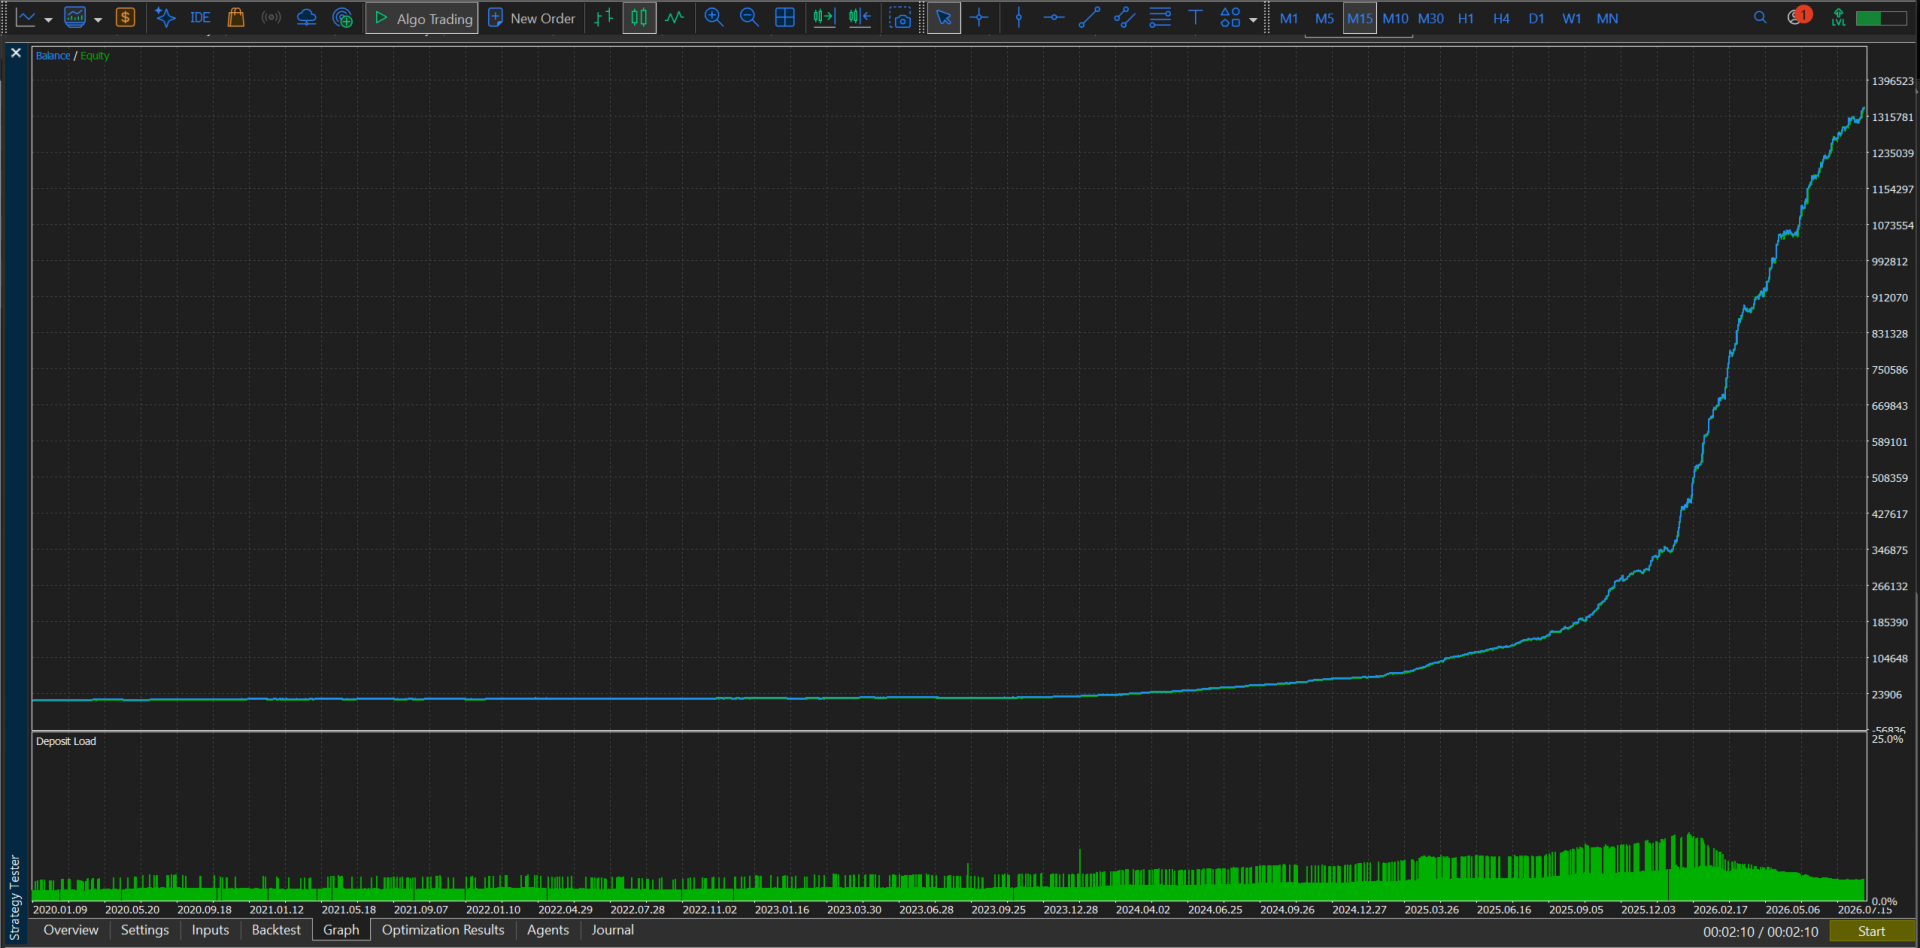Screen dimensions: 1920x948
Task: Expand the new chart dropdown arrow
Action: (x=48, y=19)
